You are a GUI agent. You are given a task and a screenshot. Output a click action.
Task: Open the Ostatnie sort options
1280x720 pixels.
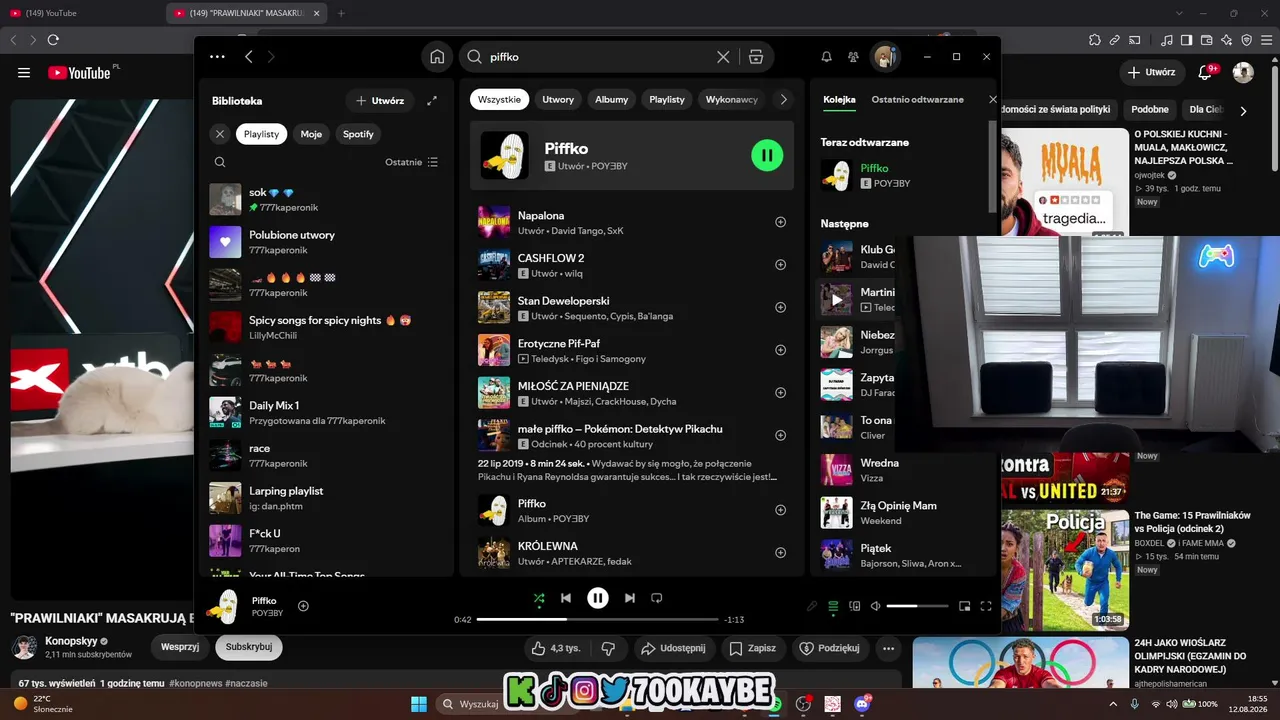412,162
